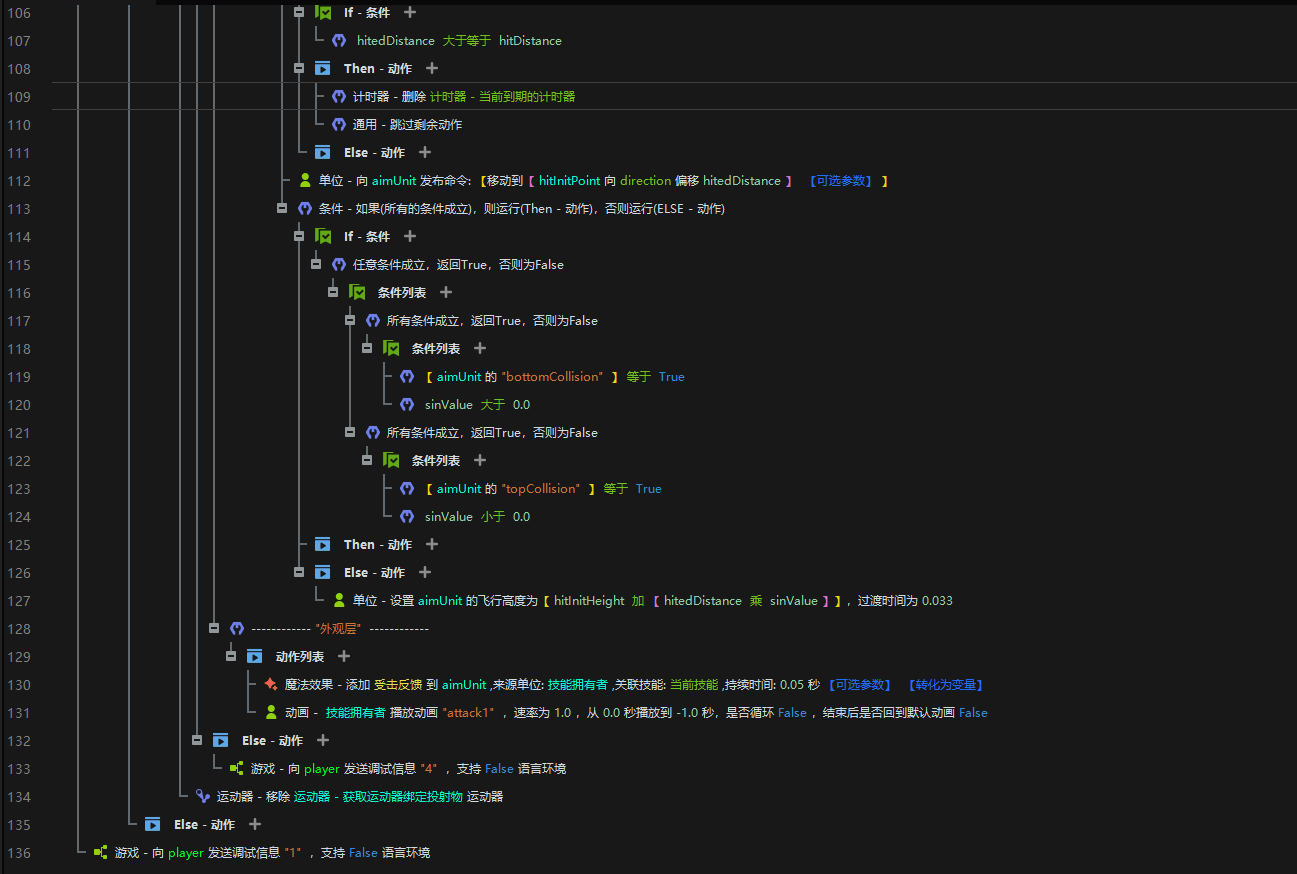Select the "外观层" comment icon on line 128
1297x874 pixels.
coord(237,629)
